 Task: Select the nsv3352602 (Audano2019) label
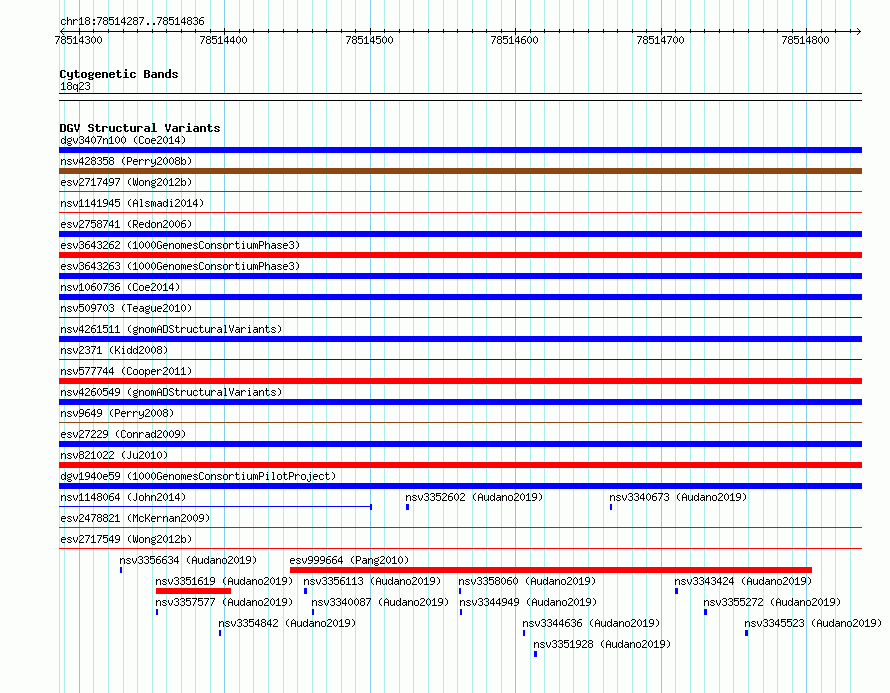pos(474,497)
